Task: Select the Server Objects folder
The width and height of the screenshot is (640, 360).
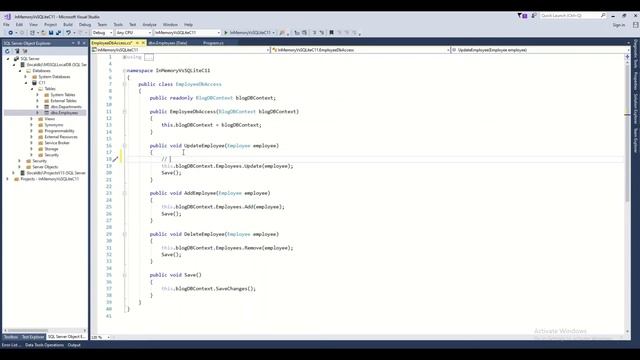Action: coord(45,167)
